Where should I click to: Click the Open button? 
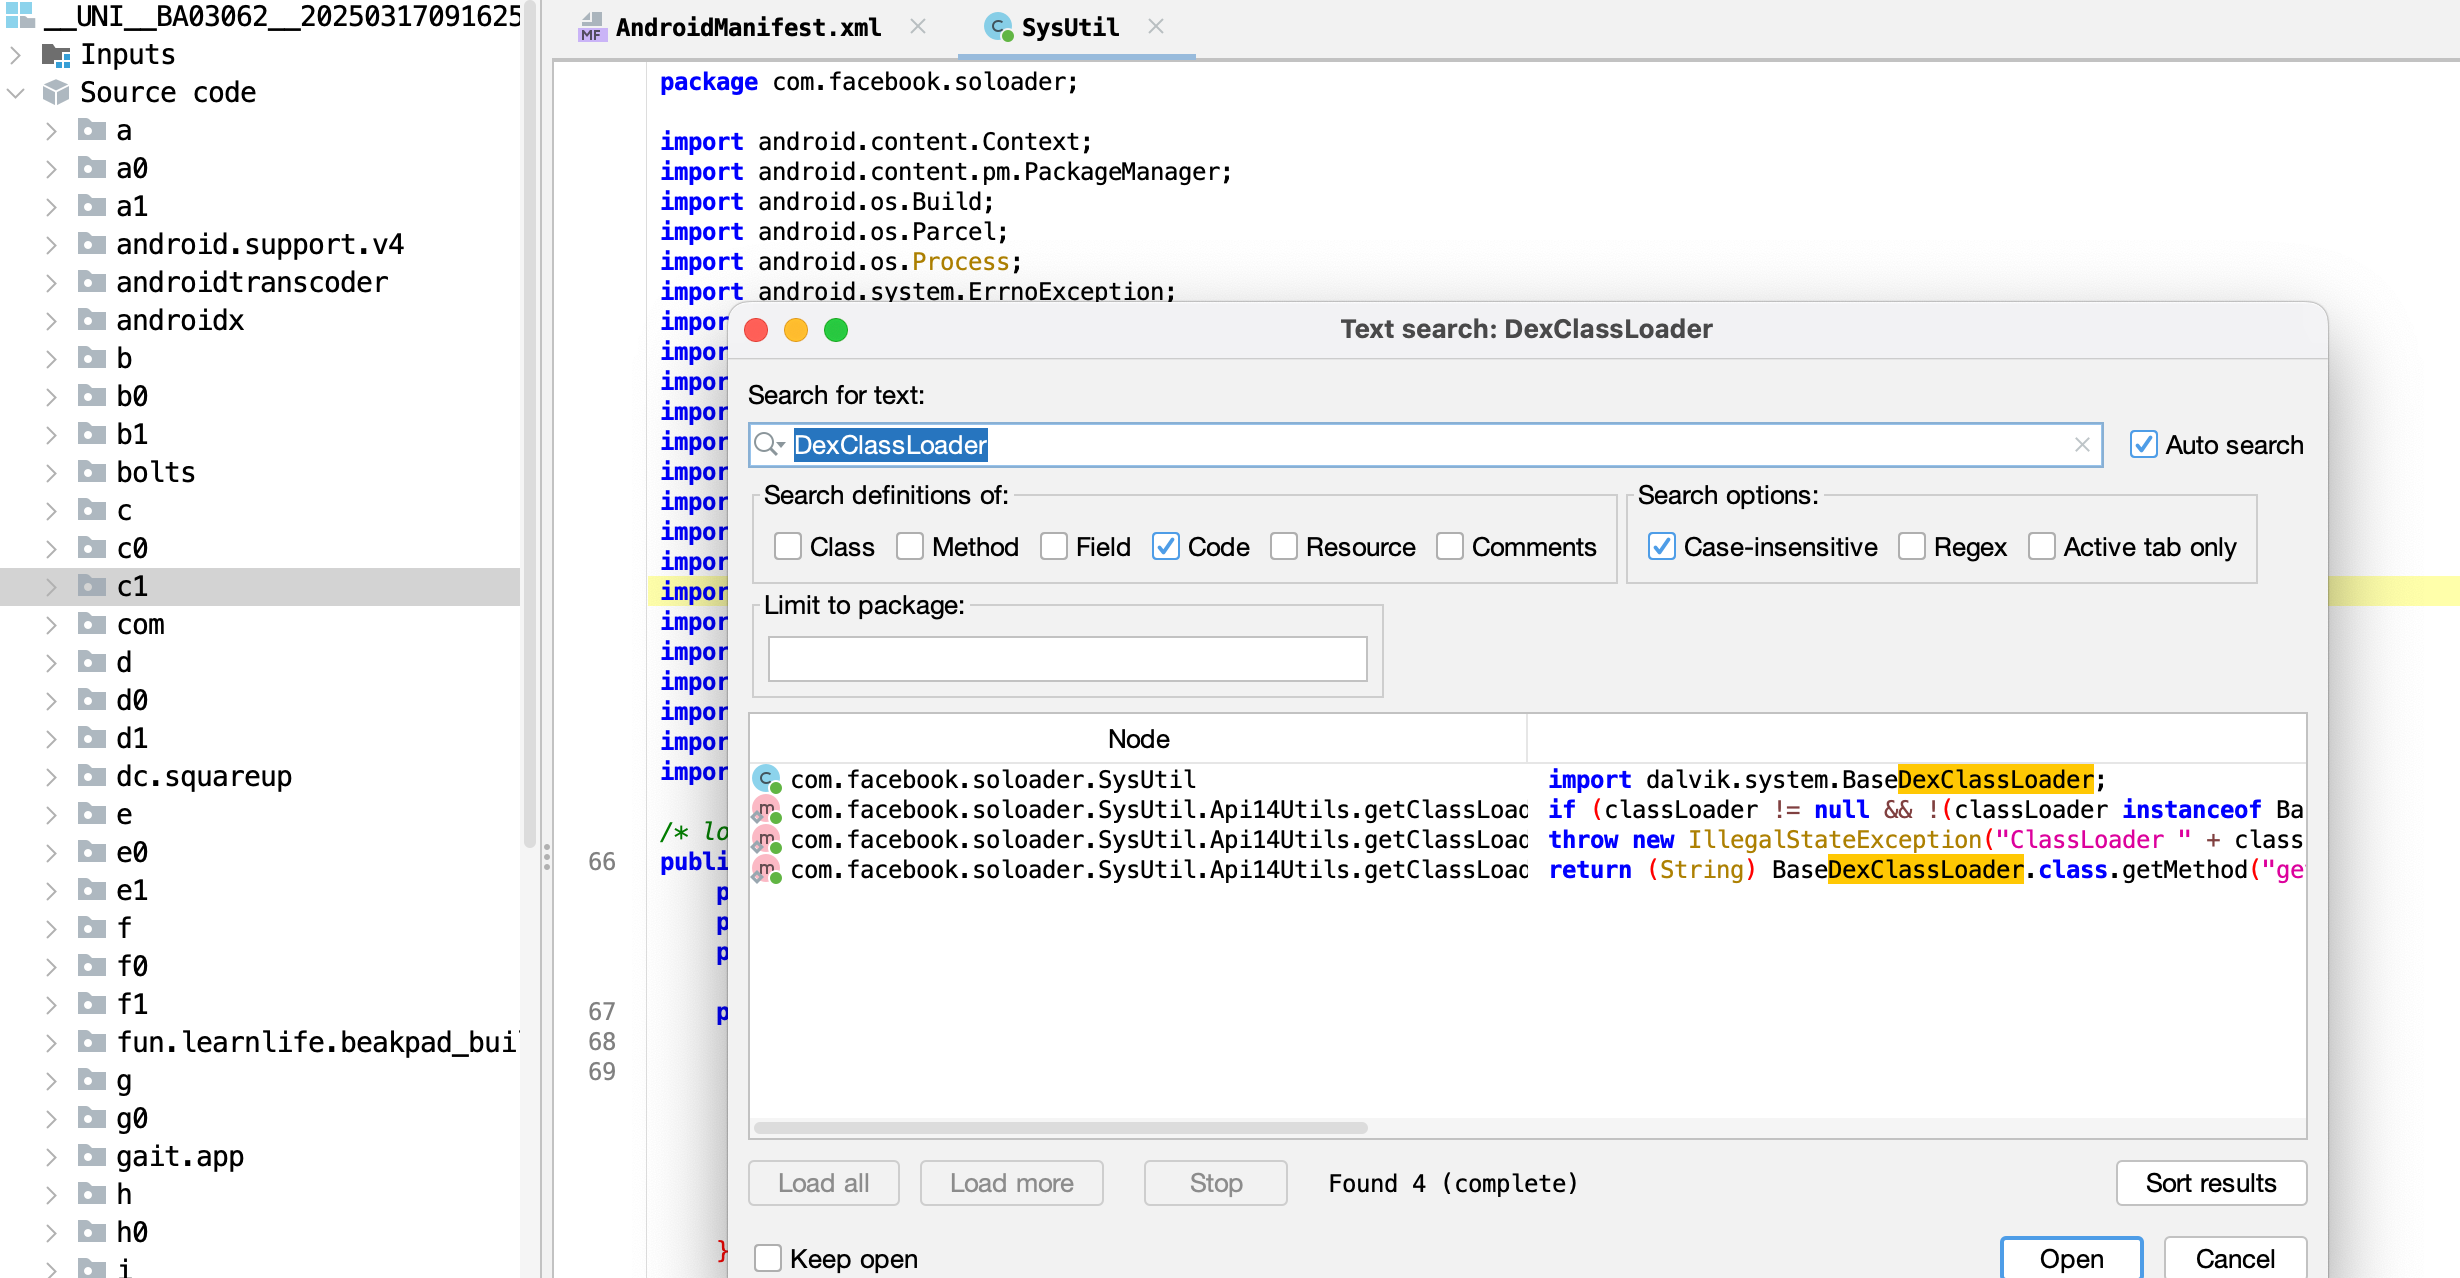[x=2072, y=1257]
